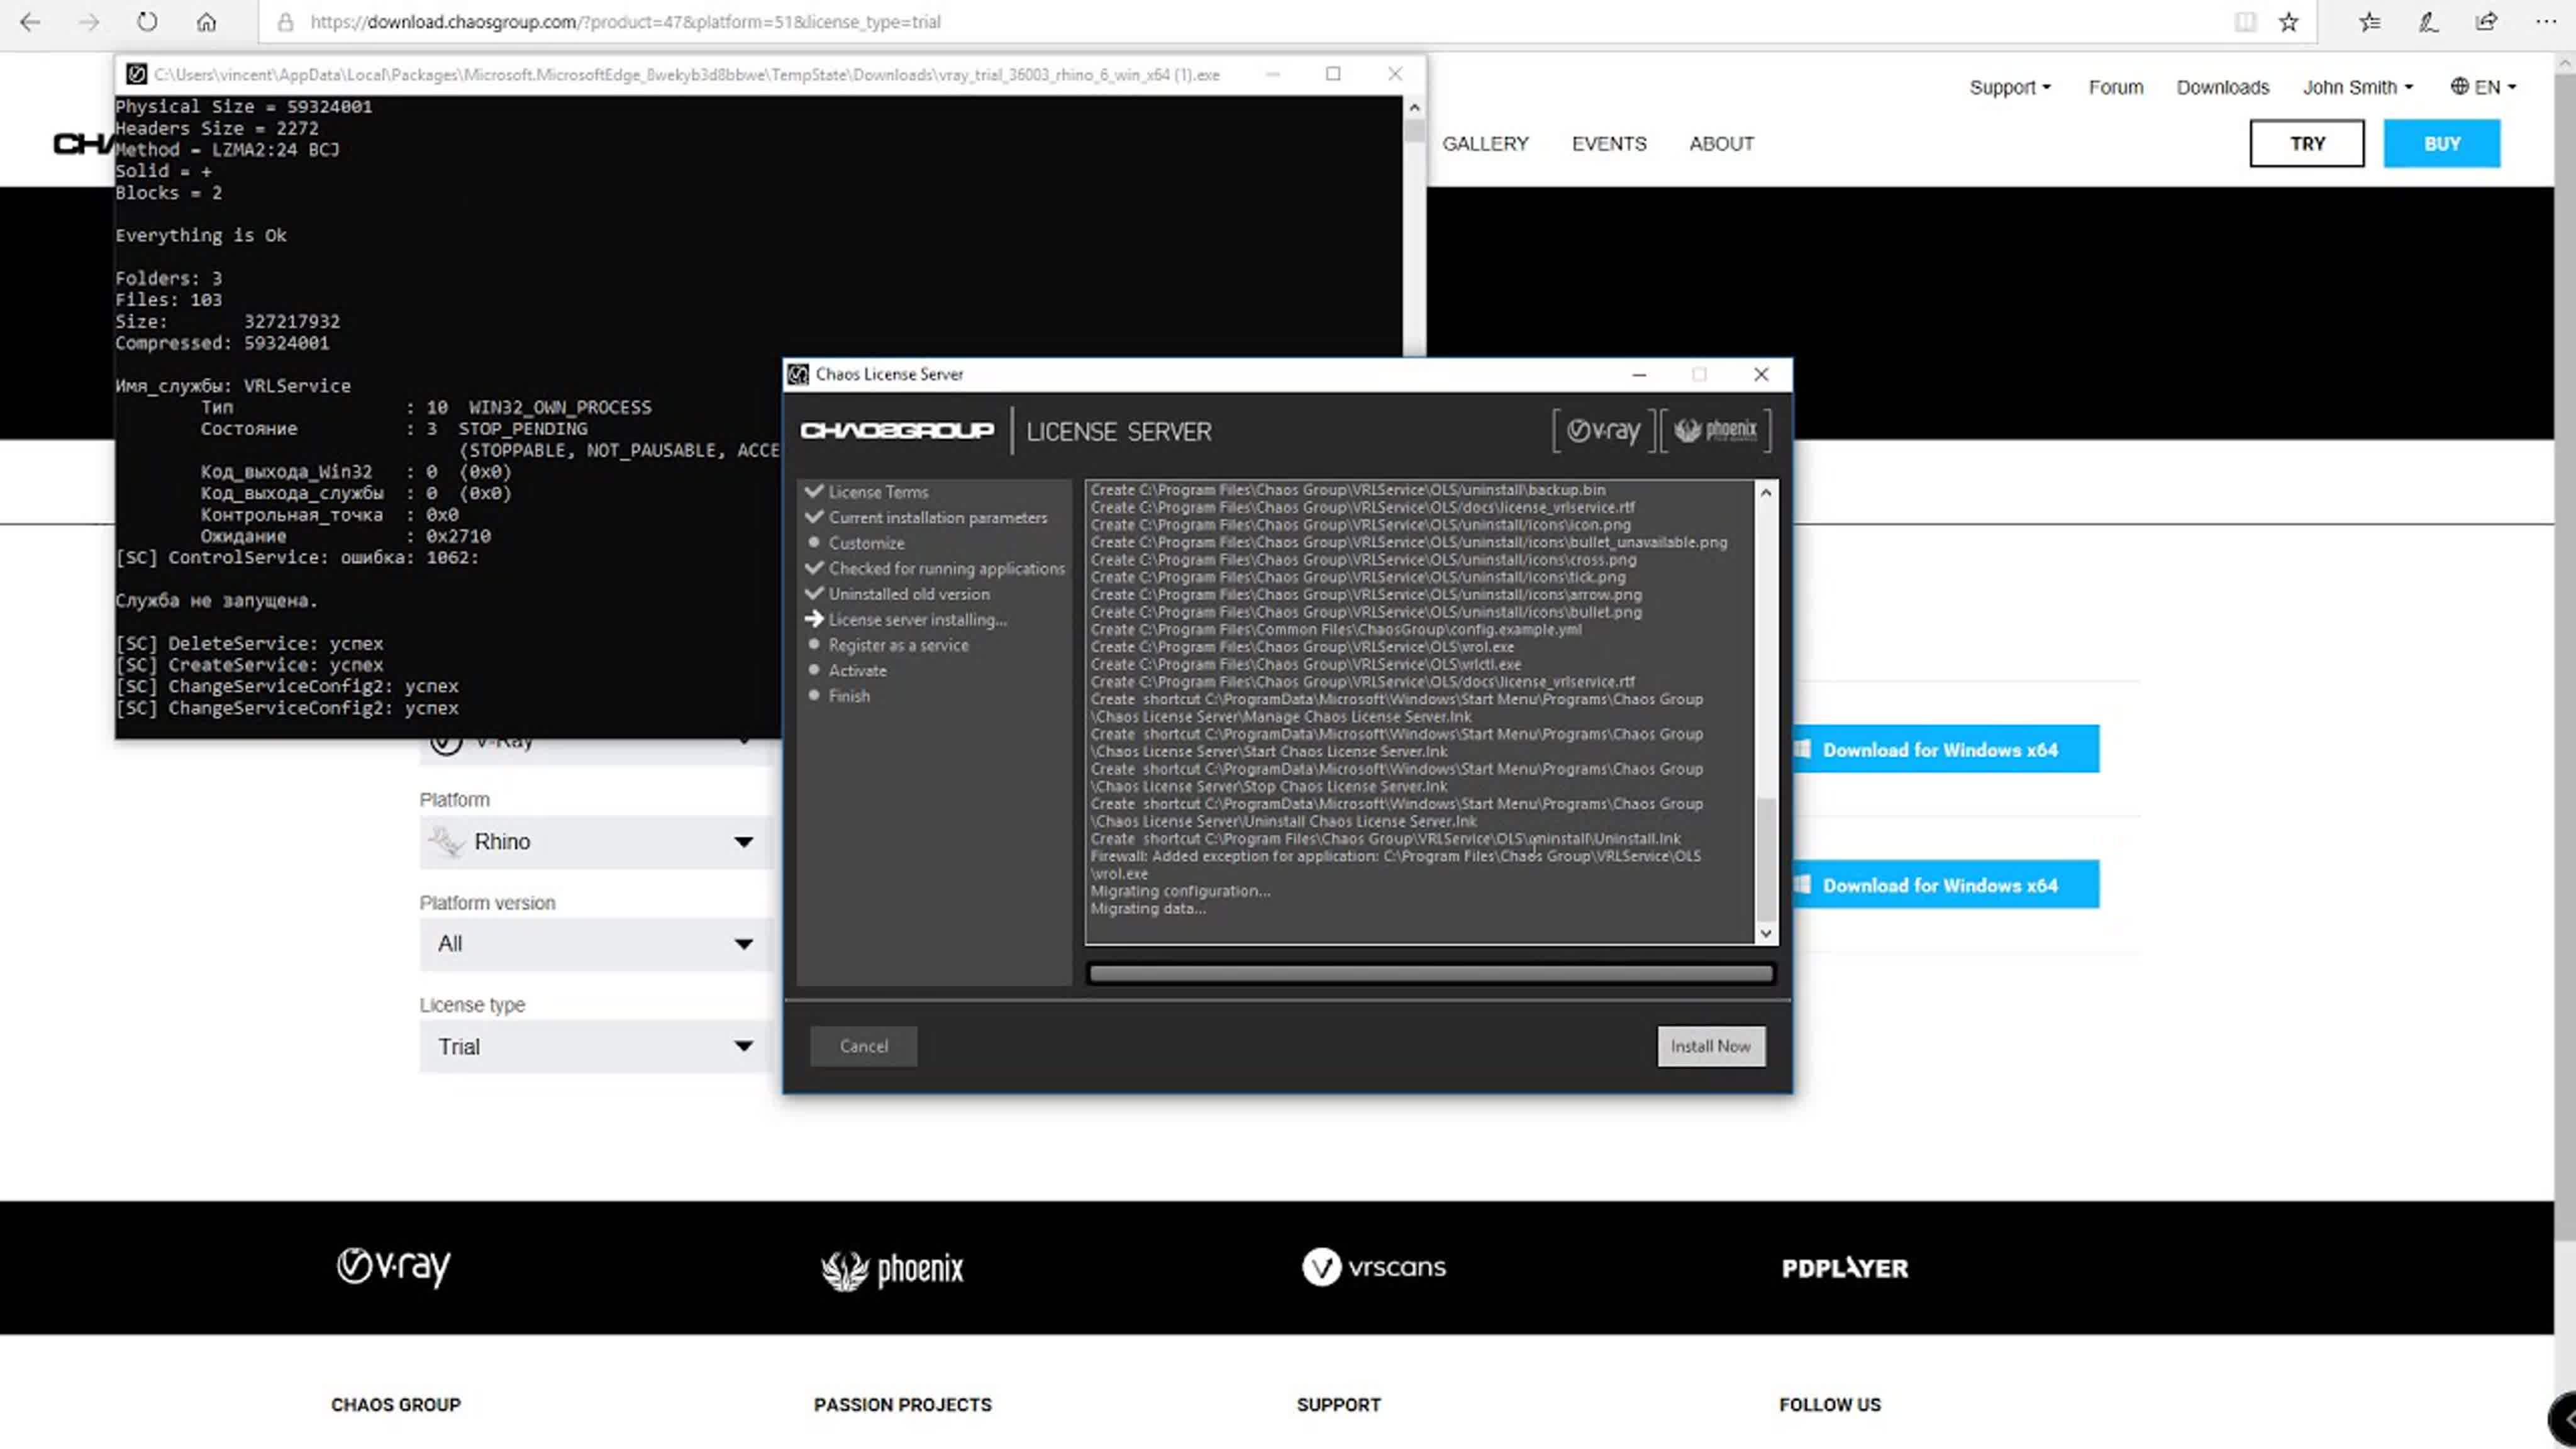The width and height of the screenshot is (2576, 1449).
Task: Open the John Smith account dropdown
Action: pyautogui.click(x=2358, y=87)
